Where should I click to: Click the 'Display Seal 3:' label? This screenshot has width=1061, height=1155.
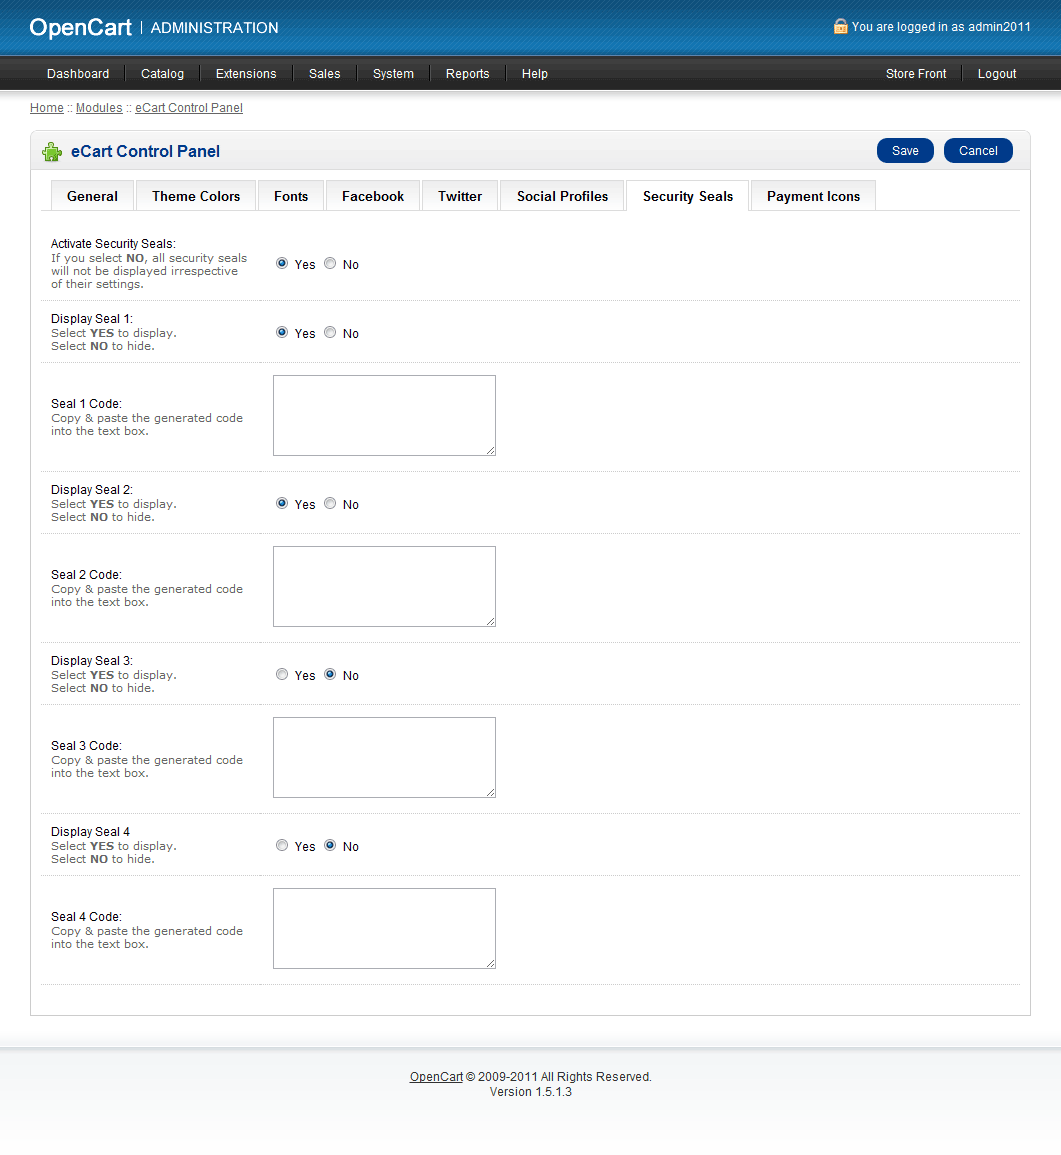(92, 661)
